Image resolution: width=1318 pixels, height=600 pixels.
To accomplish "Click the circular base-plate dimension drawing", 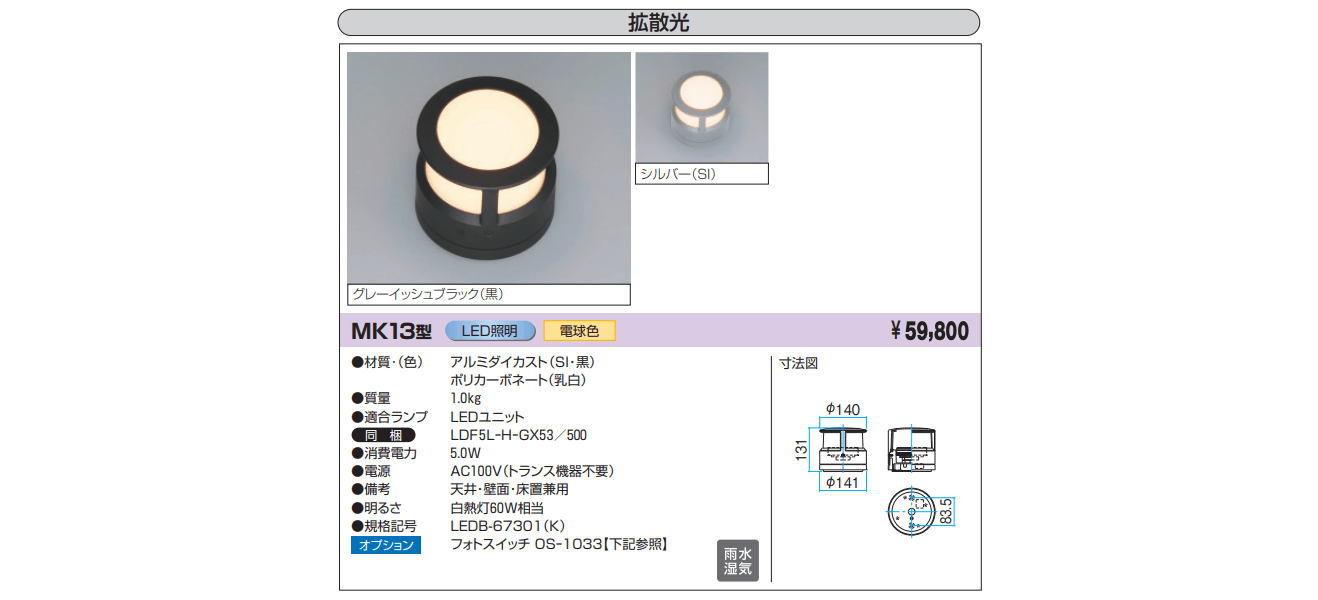I will point(913,514).
